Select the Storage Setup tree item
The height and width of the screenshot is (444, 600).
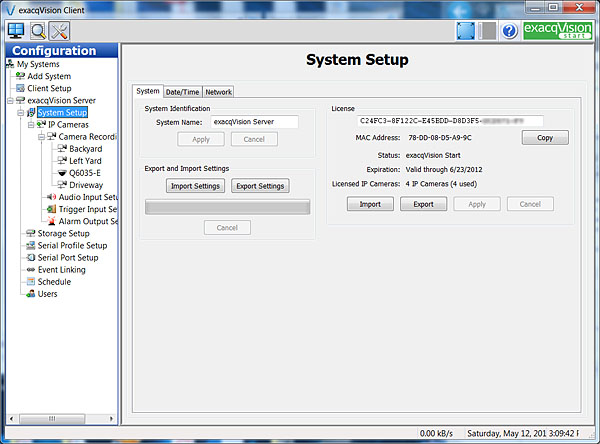(x=64, y=233)
